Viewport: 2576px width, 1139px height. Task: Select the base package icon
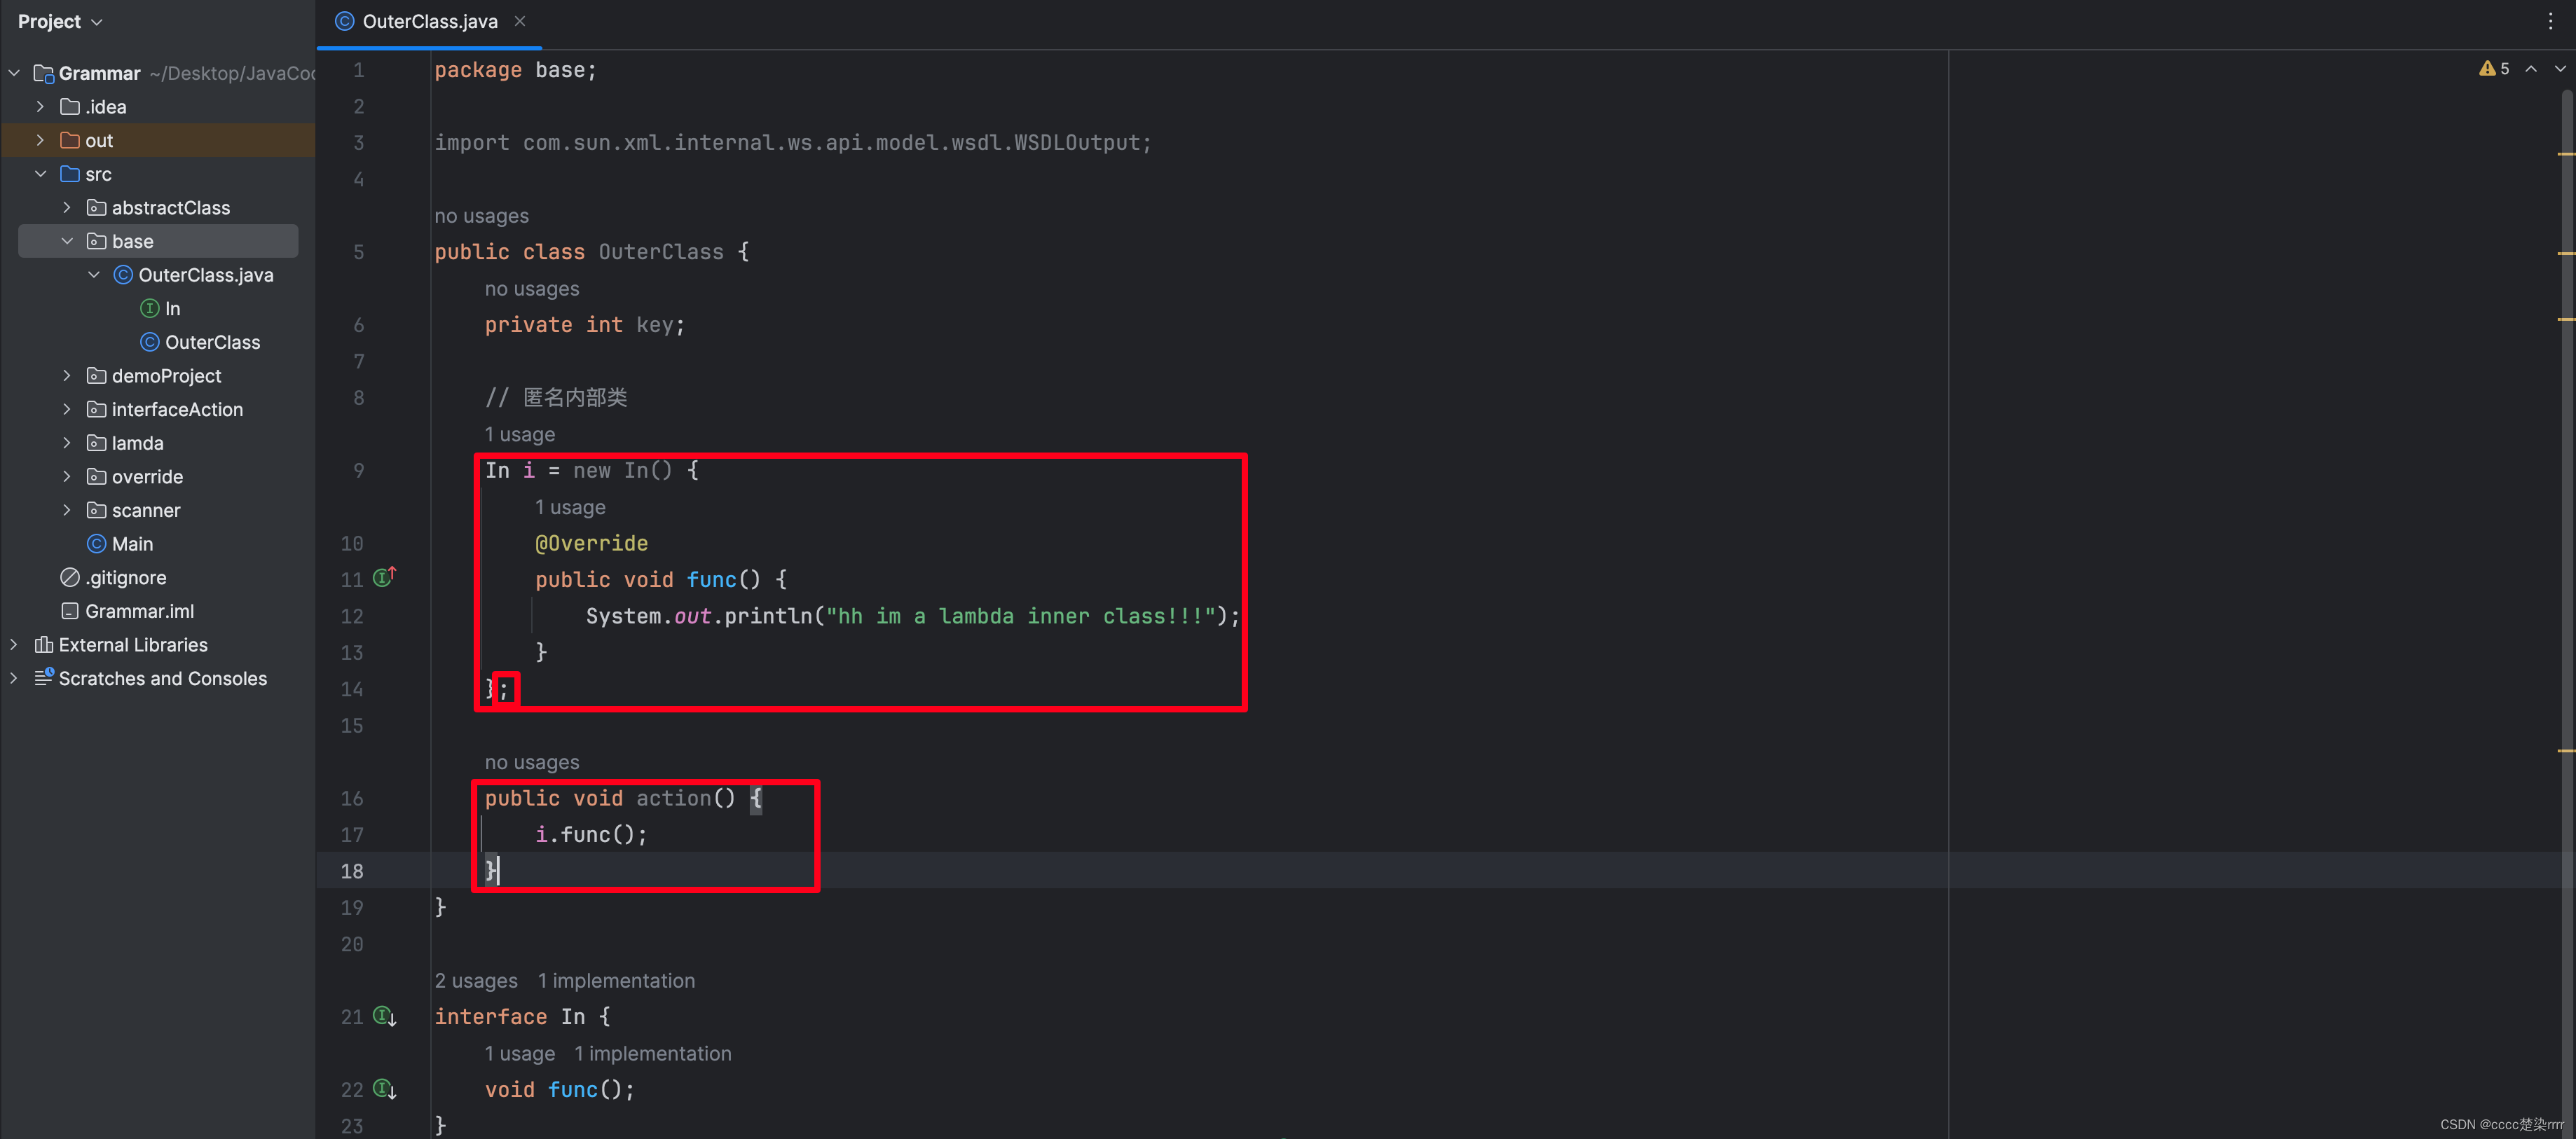pos(97,241)
